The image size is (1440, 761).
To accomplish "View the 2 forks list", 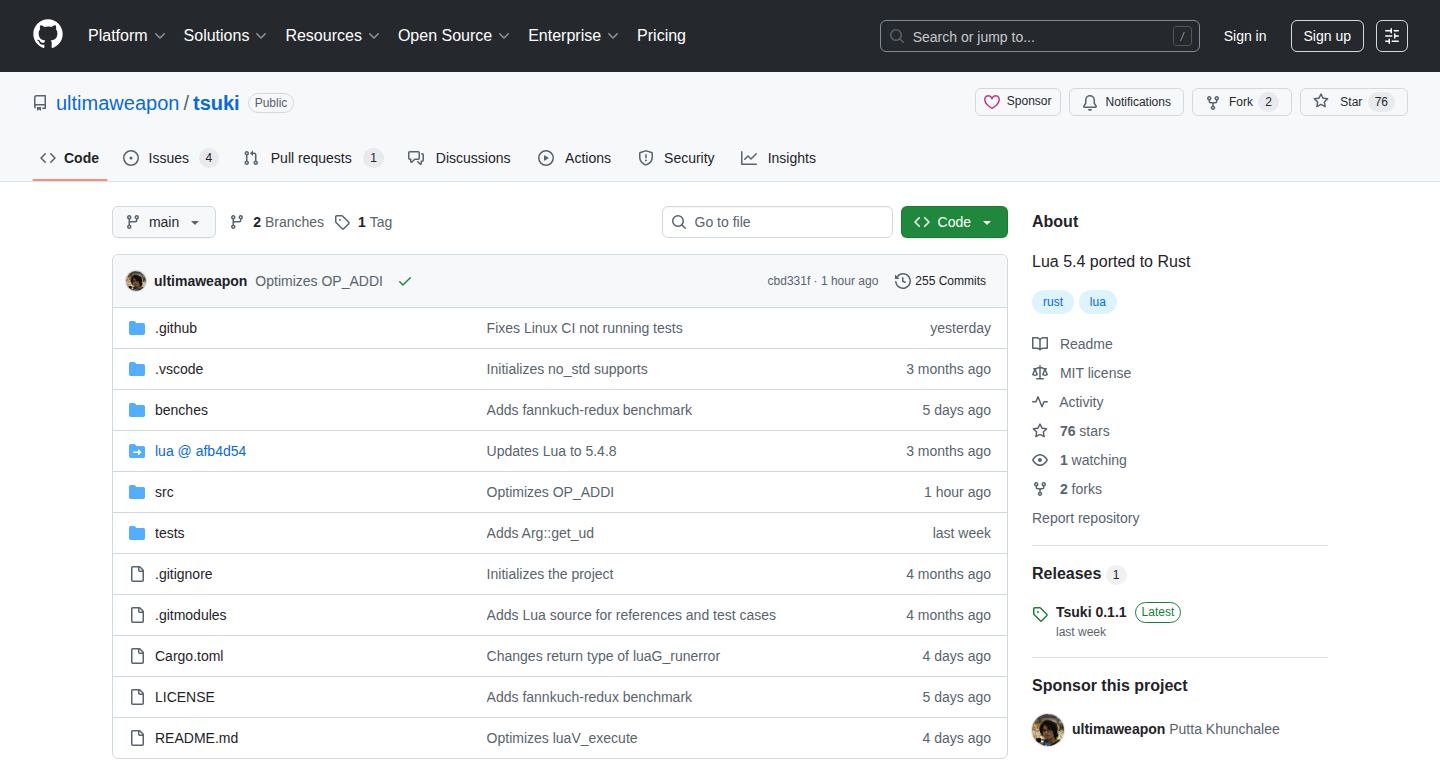I will point(1067,489).
